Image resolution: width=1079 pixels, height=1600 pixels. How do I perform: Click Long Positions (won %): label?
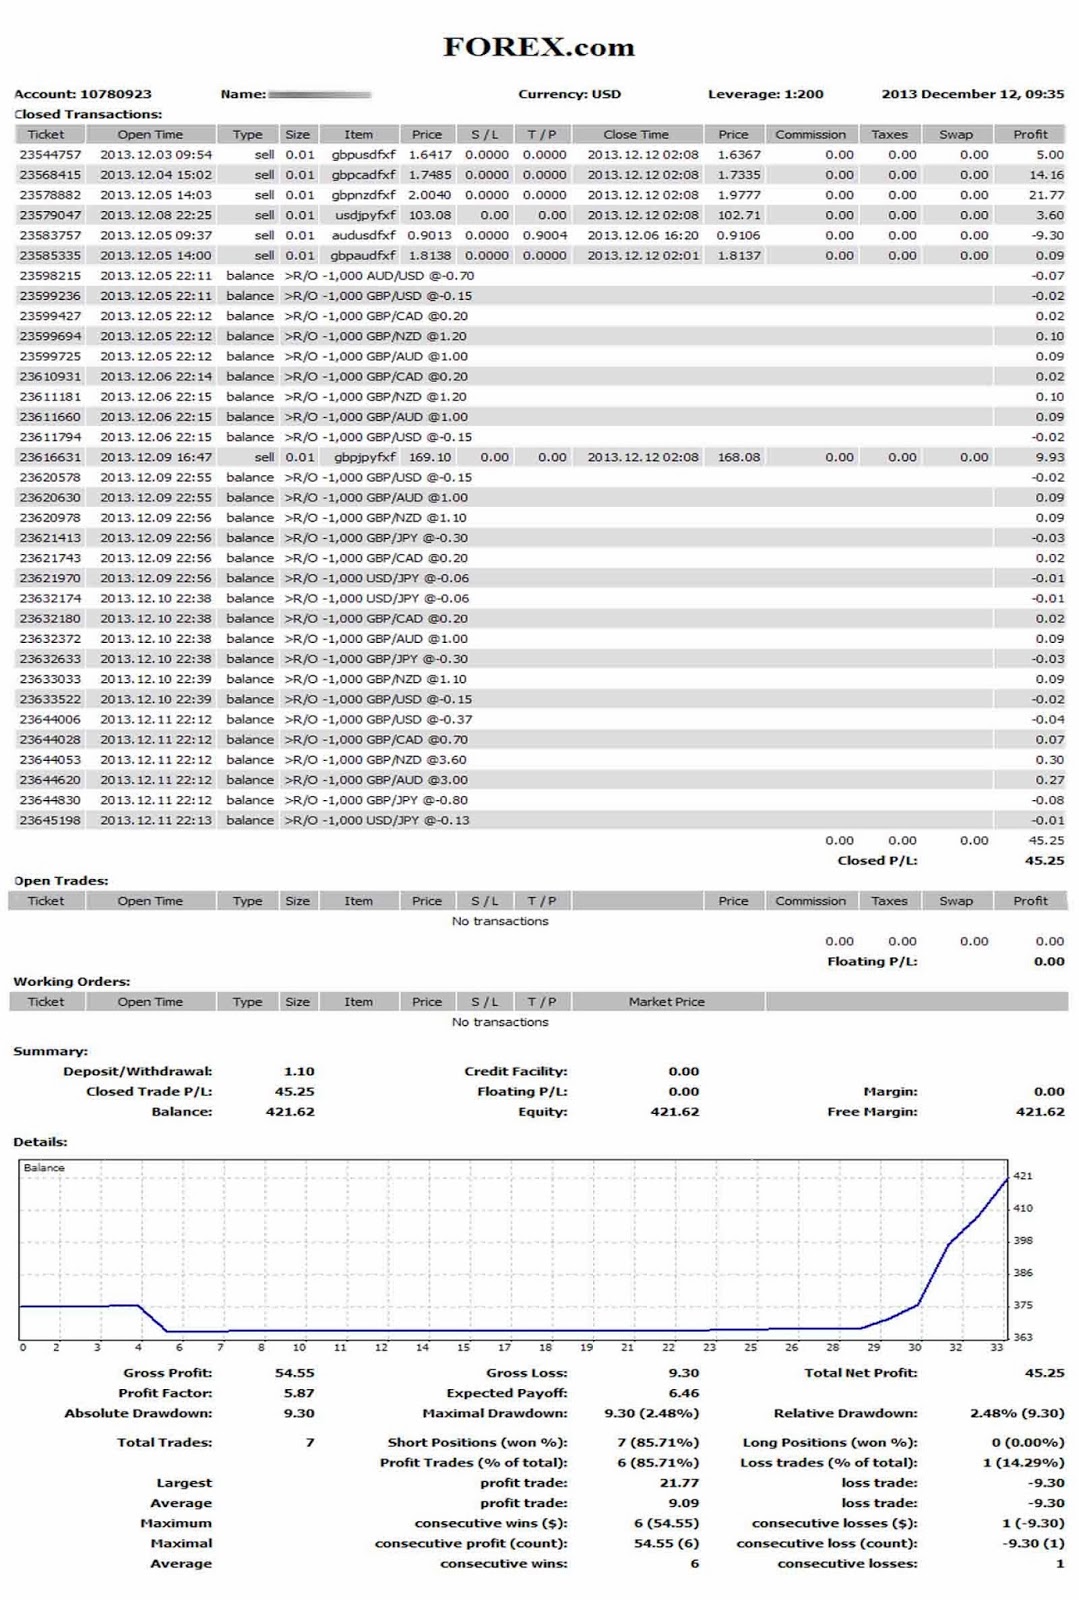click(x=830, y=1442)
